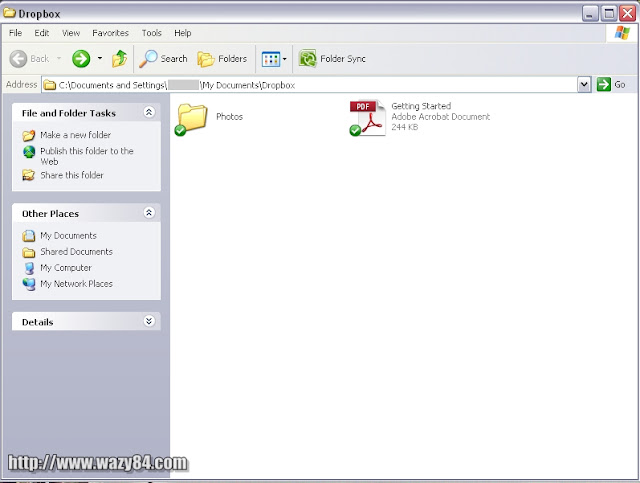Viewport: 640px width, 483px height.
Task: Click the Publish to Web globe icon
Action: [x=29, y=152]
